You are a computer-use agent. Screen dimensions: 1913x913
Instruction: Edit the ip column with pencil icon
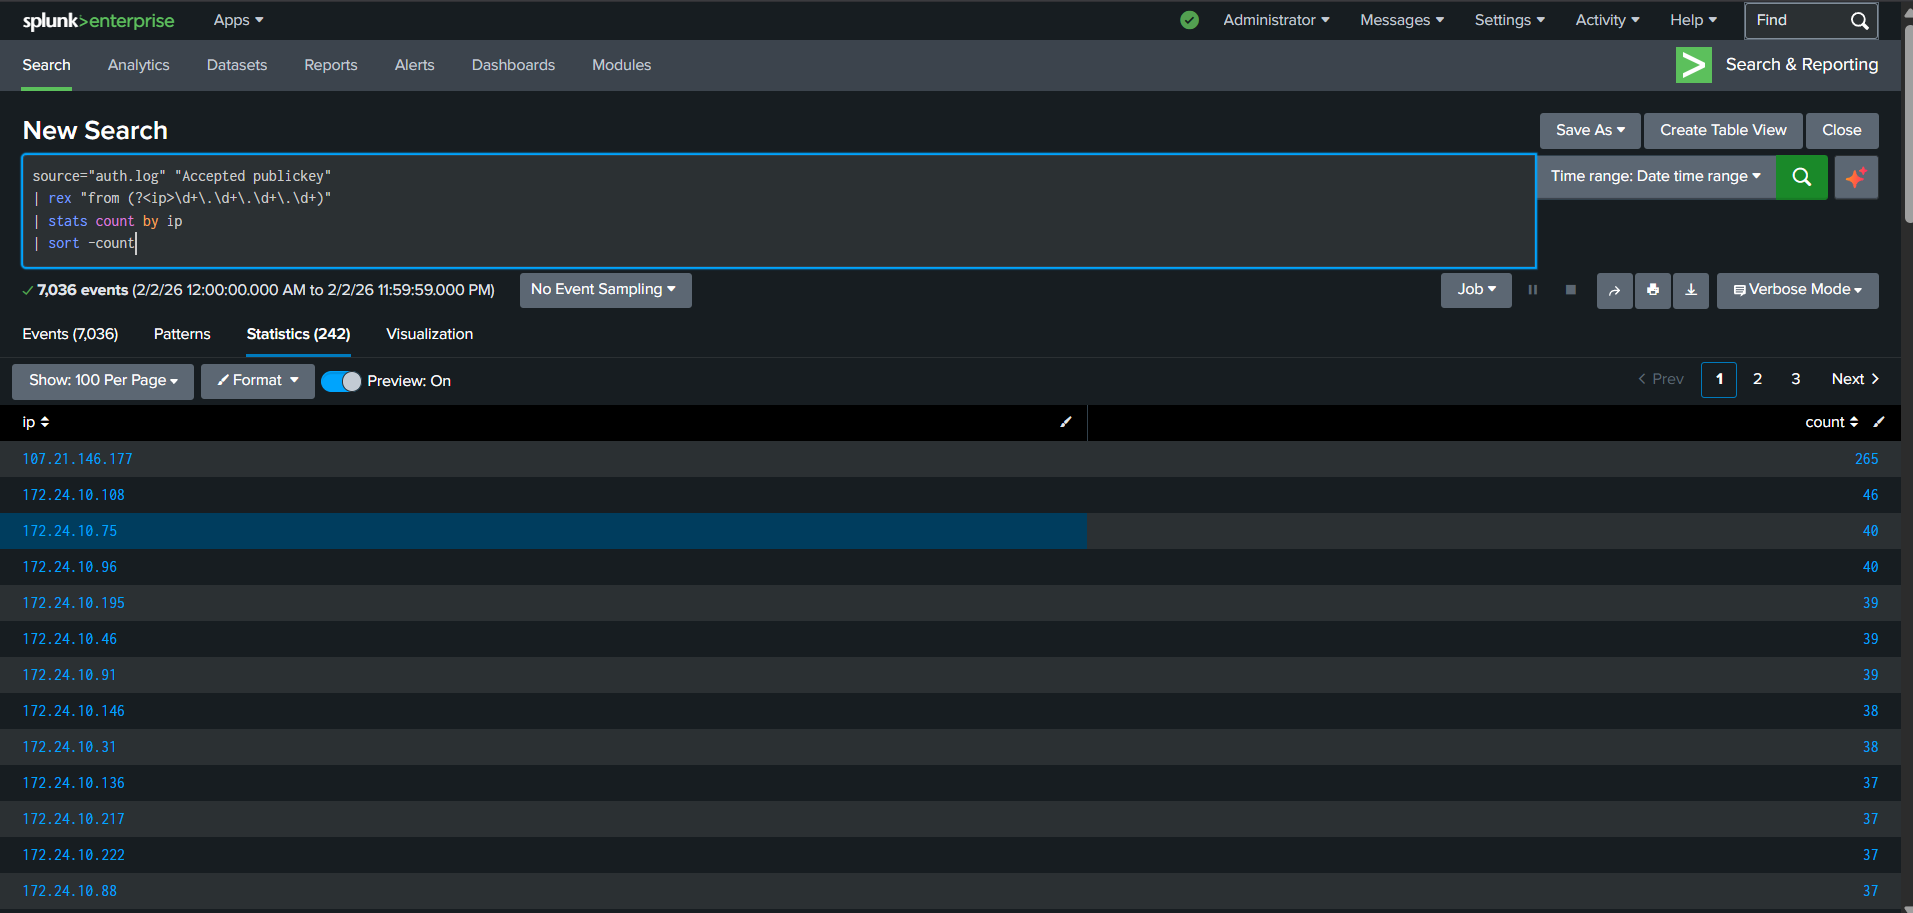click(x=1066, y=422)
